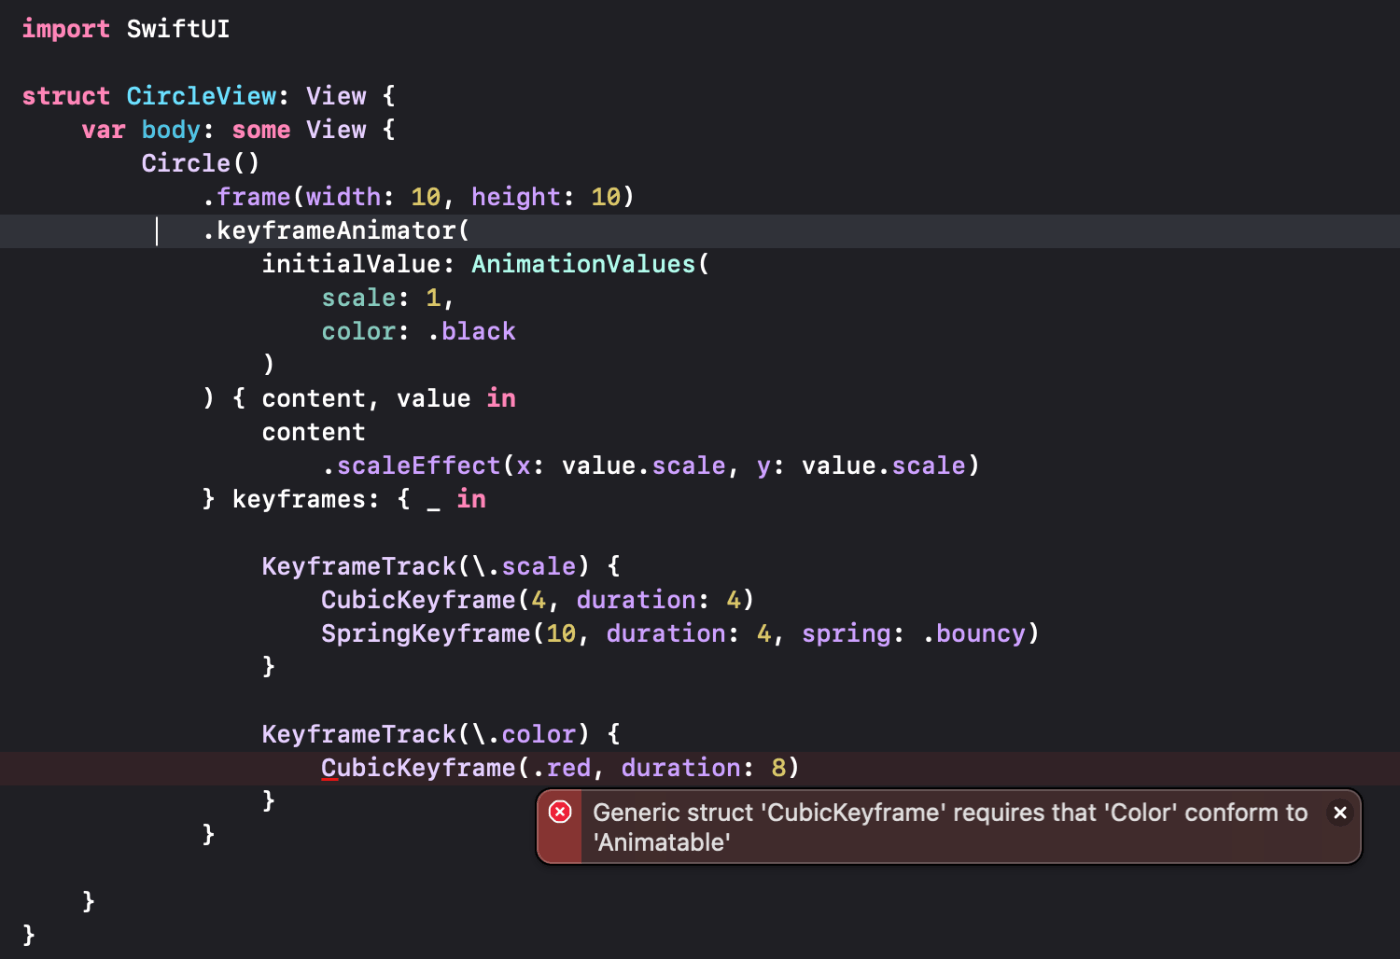Click the 'scale: 1,' argument line

coord(388,298)
